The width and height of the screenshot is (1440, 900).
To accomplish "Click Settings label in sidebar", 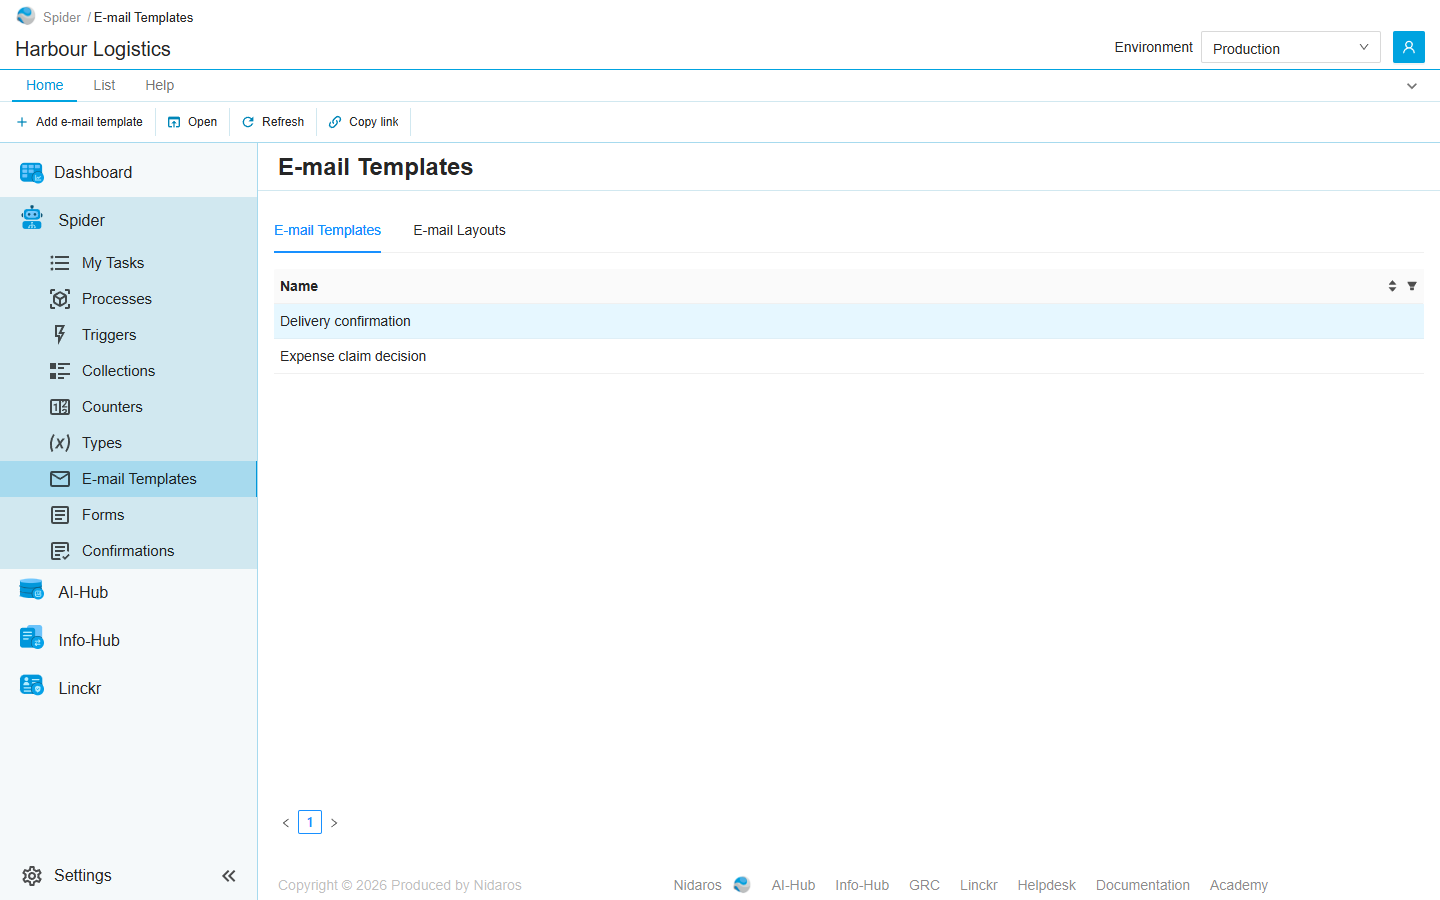I will 83,876.
